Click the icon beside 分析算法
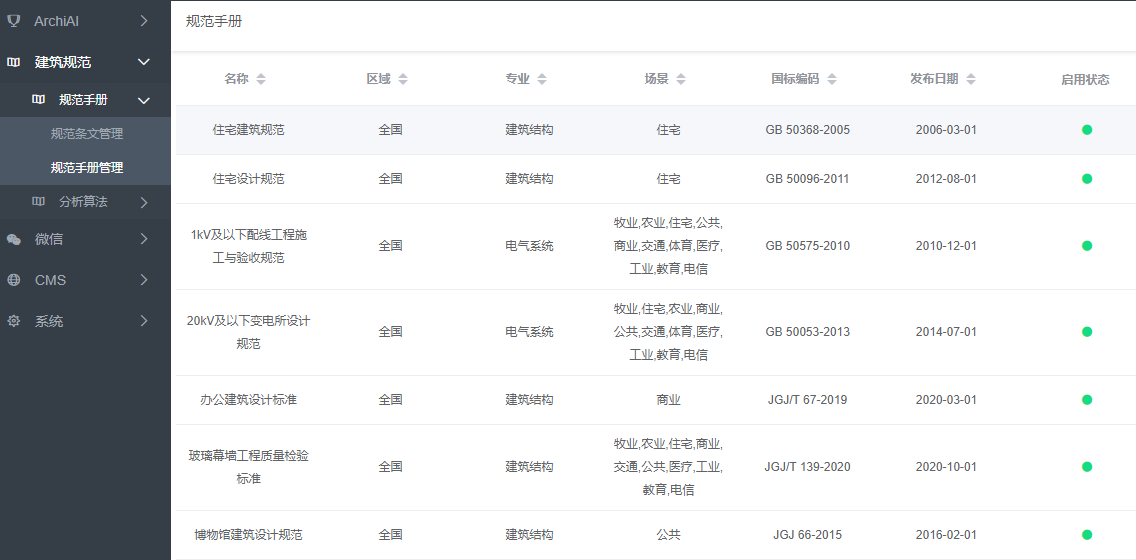The height and width of the screenshot is (560, 1136). pos(38,201)
